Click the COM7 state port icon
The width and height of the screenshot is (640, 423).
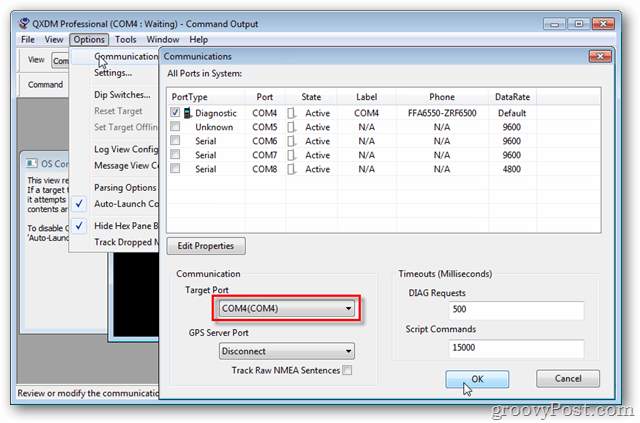(x=291, y=155)
